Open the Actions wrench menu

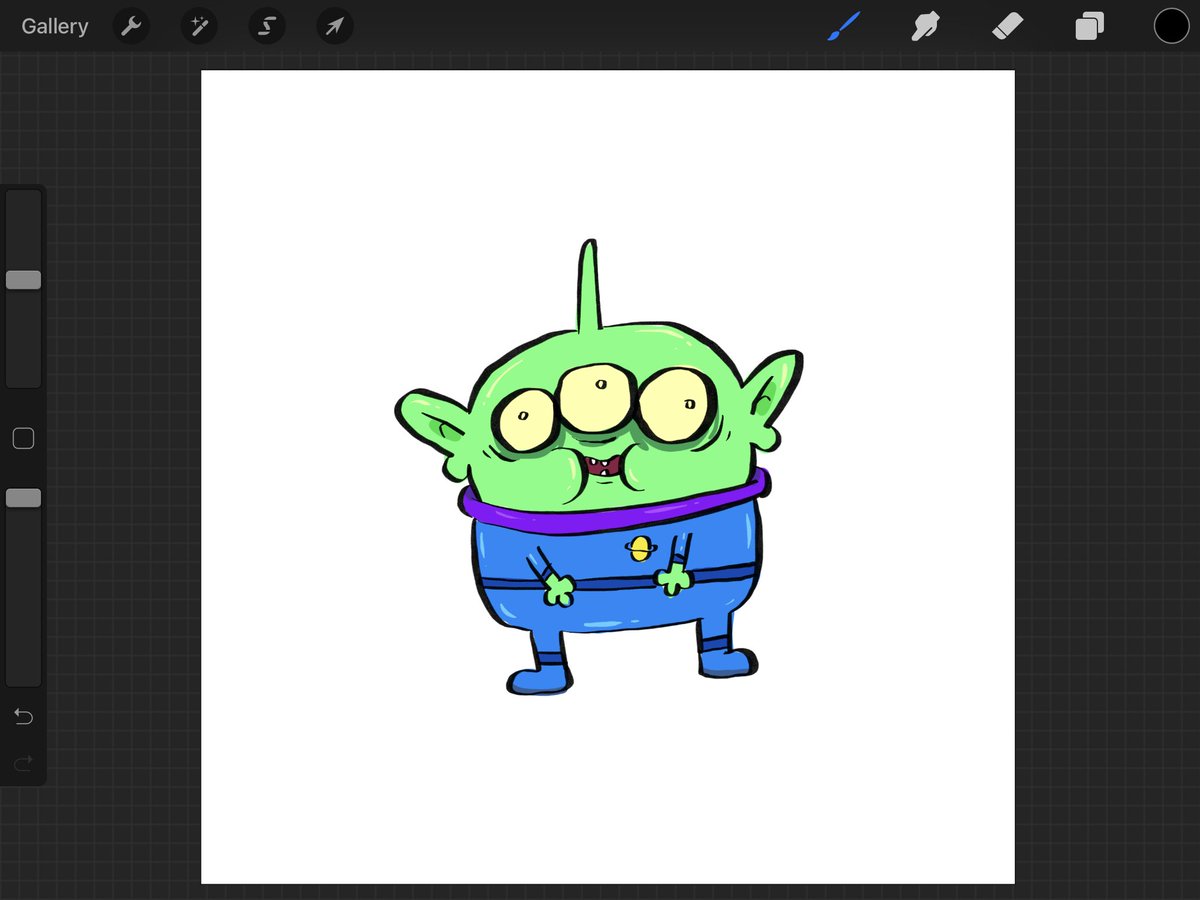pyautogui.click(x=131, y=26)
